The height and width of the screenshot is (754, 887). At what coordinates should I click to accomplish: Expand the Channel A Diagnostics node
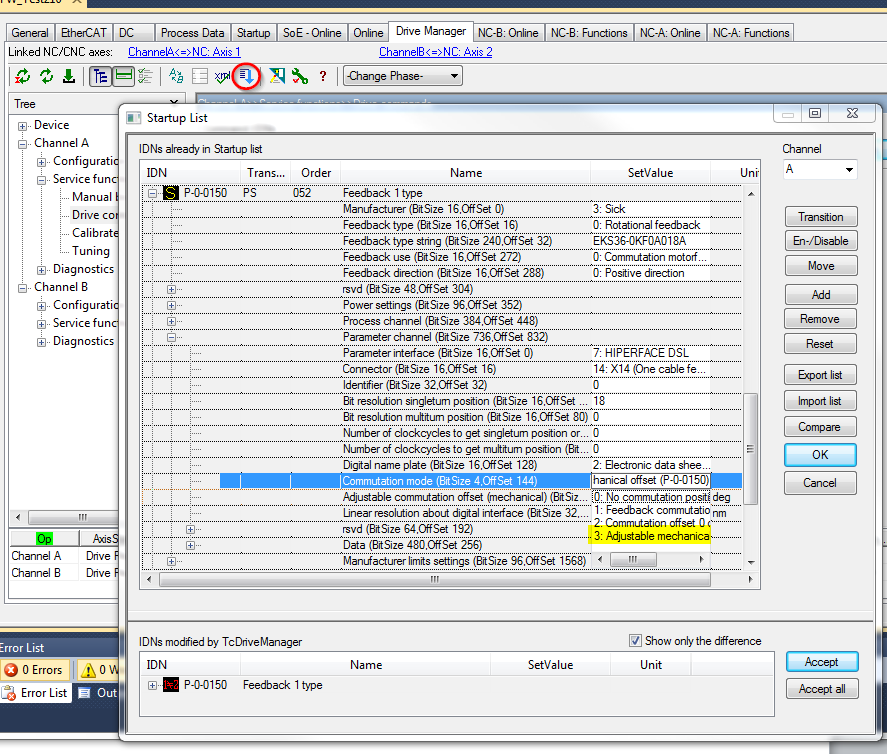coord(41,270)
